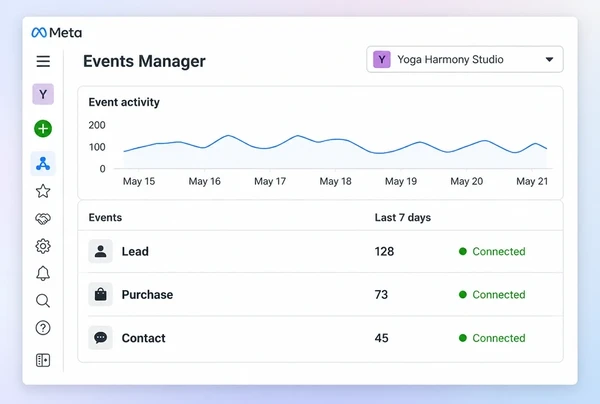Click the Connected status for Purchase

coord(492,295)
